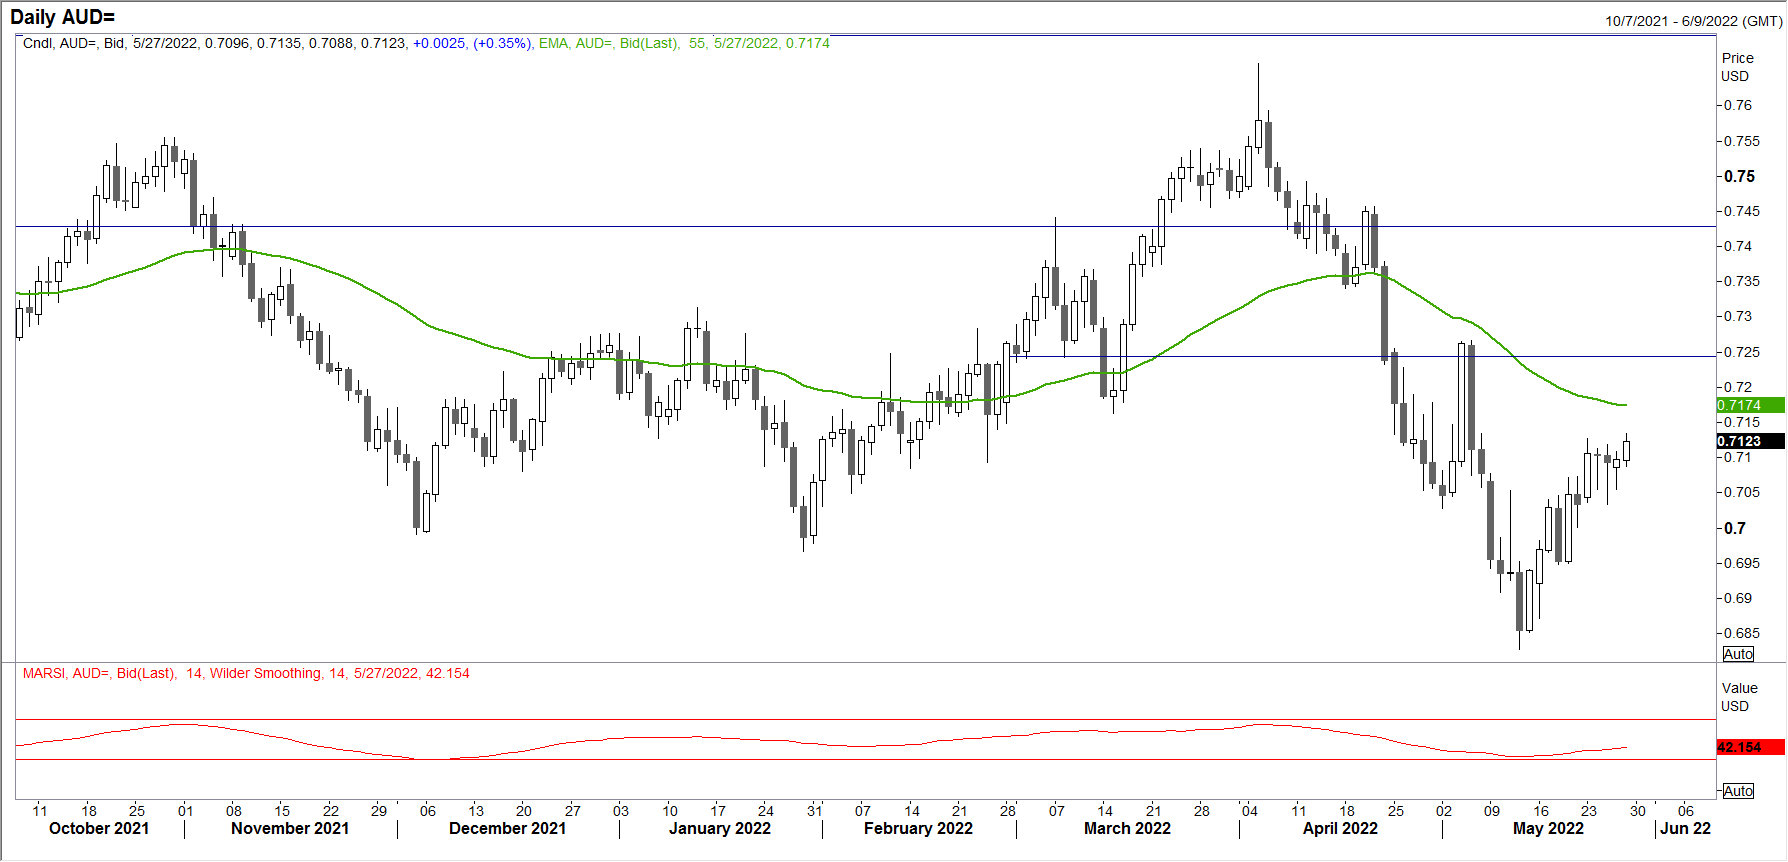Click the "04" date tick on the time axis
The image size is (1788, 862).
(1250, 811)
